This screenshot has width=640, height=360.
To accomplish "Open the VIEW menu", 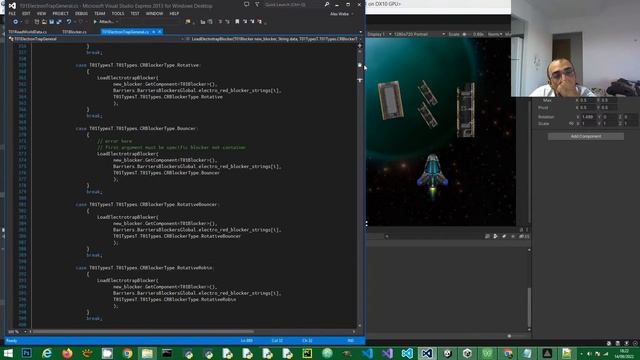I will pos(41,13).
